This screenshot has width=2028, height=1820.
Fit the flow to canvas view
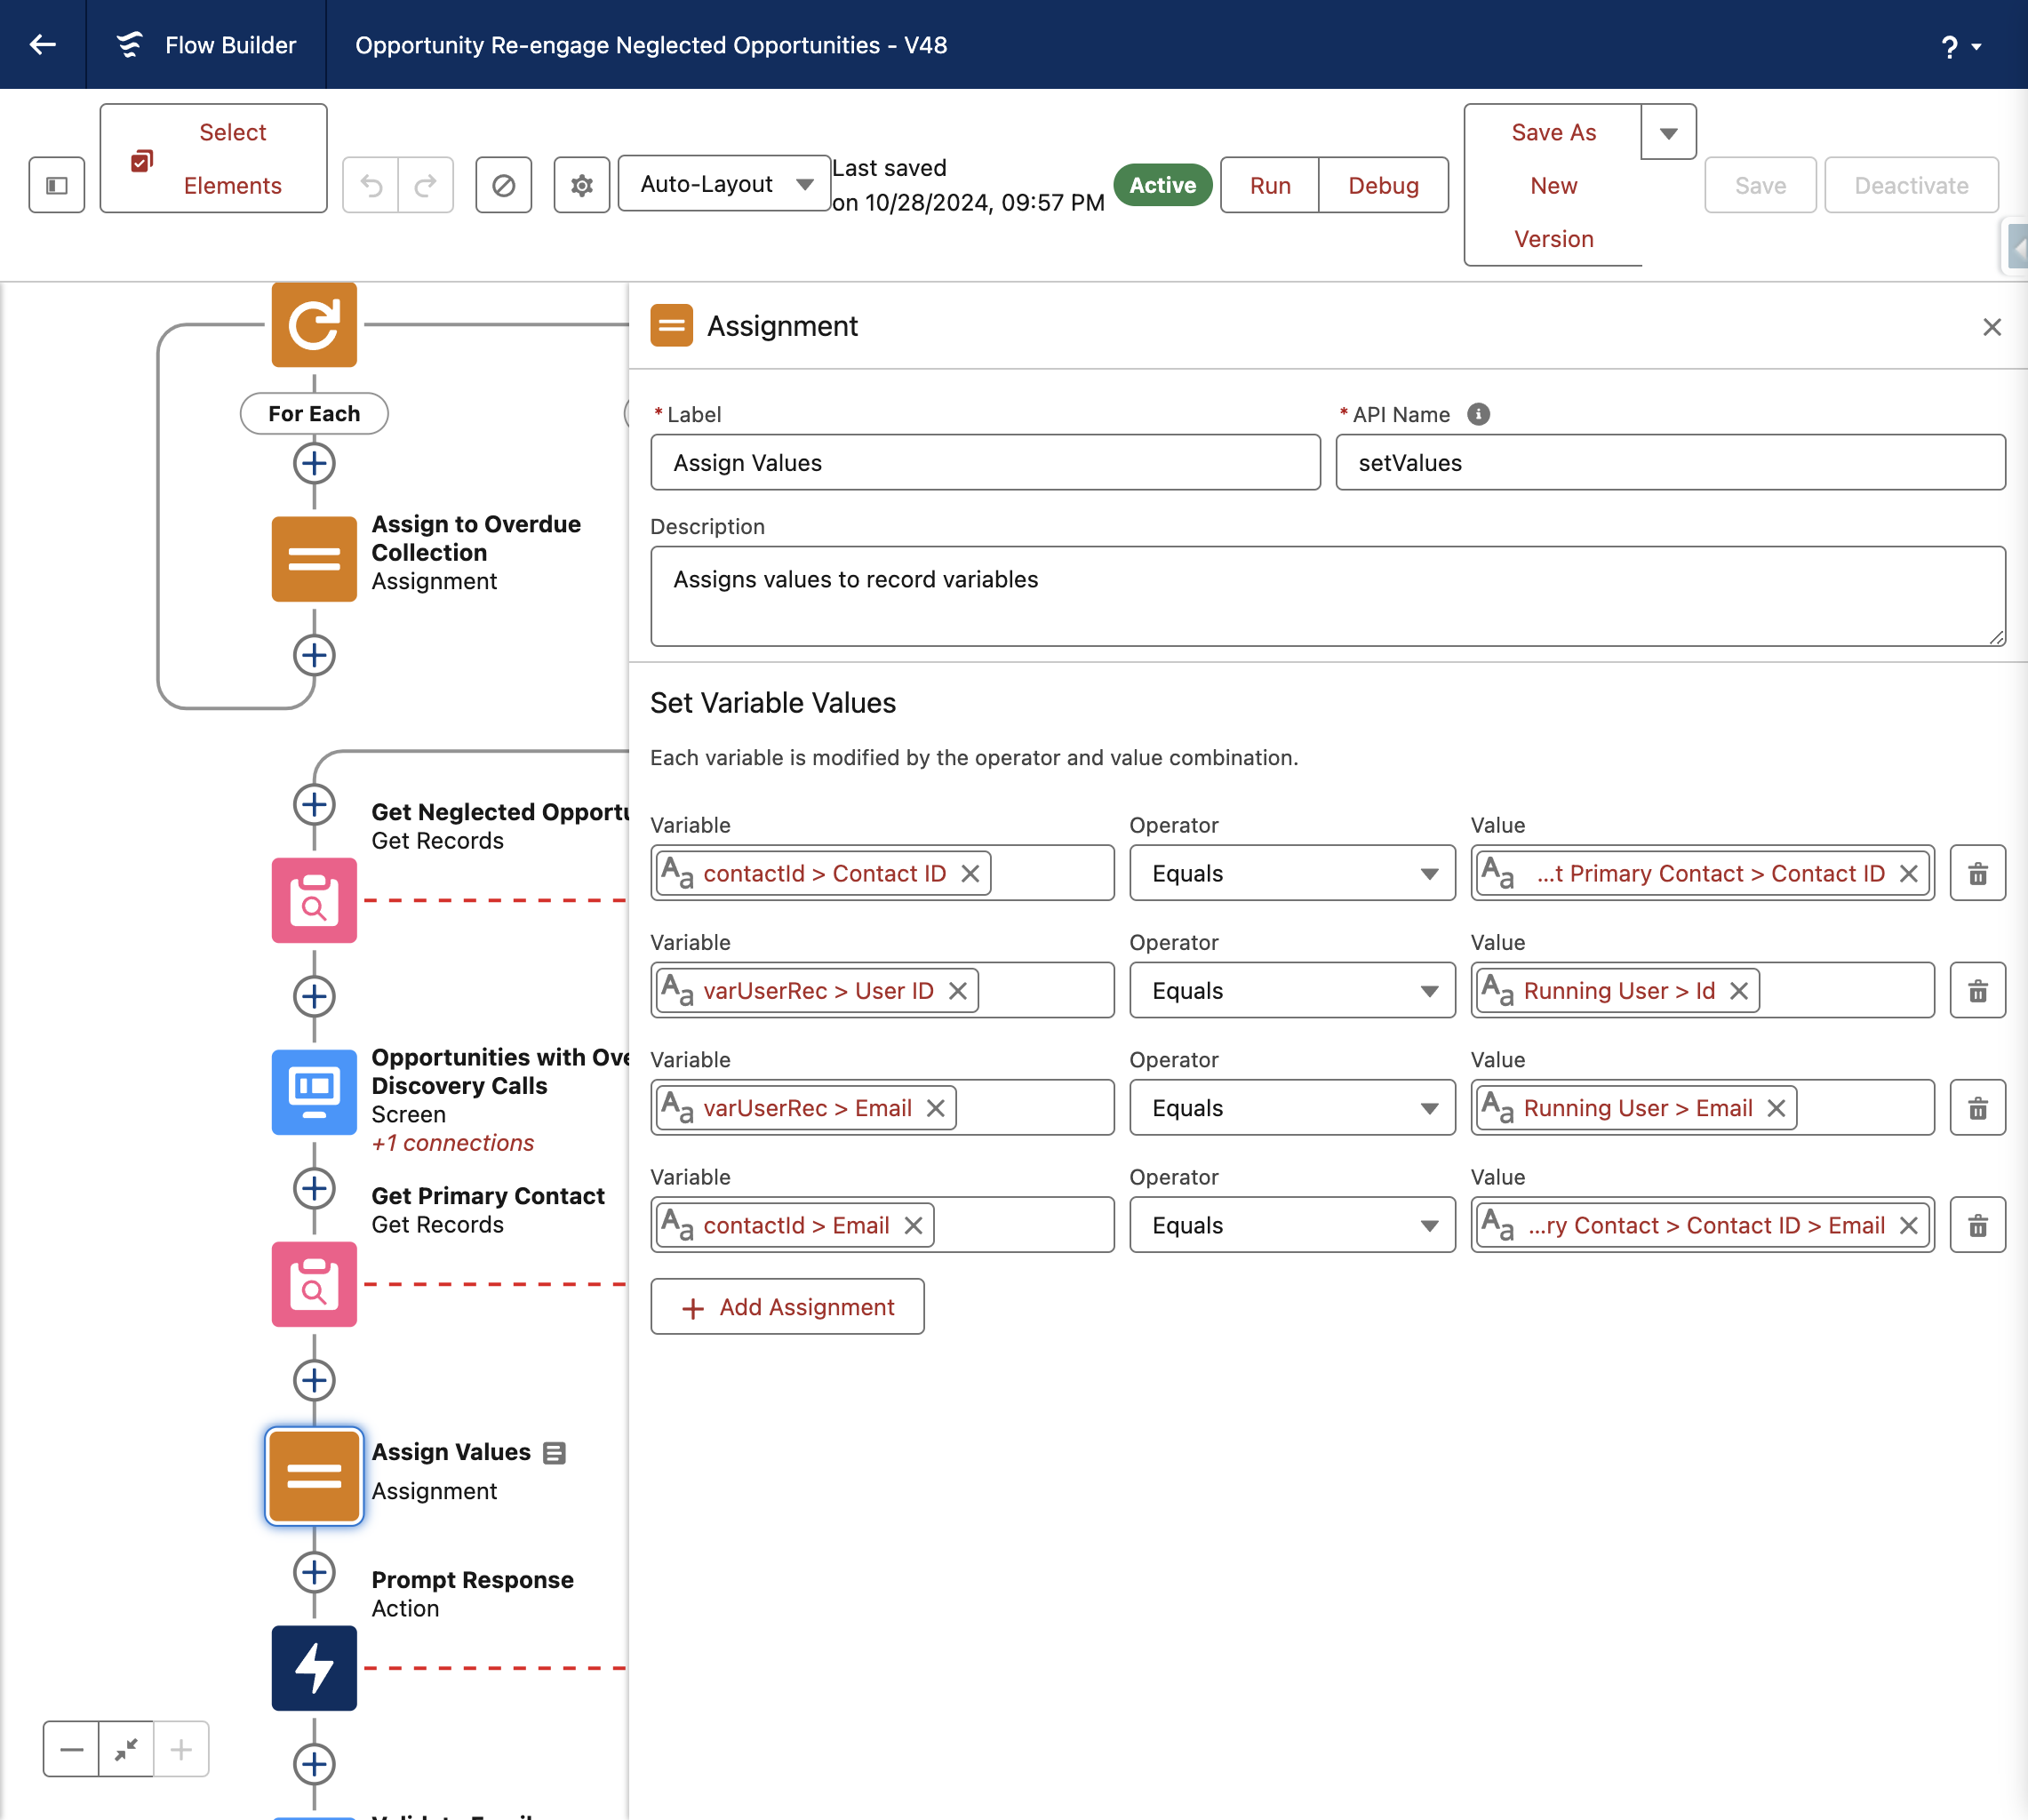point(126,1749)
